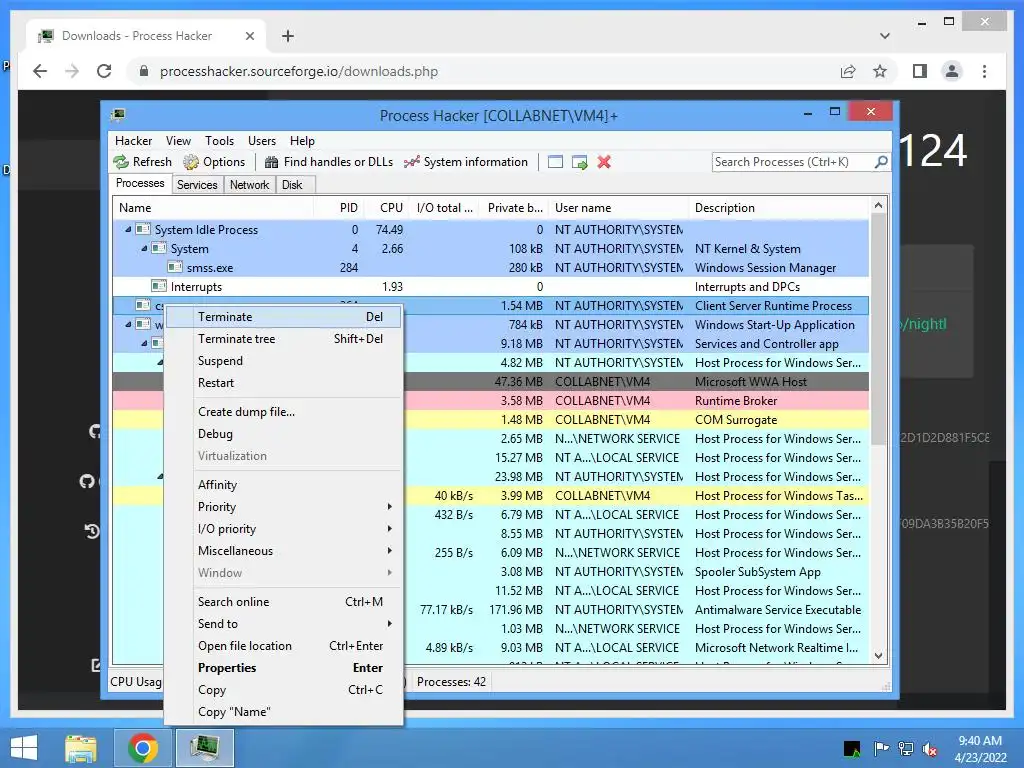Screen dimensions: 1024x768
Task: Click the find window and thread icon
Action: click(579, 162)
